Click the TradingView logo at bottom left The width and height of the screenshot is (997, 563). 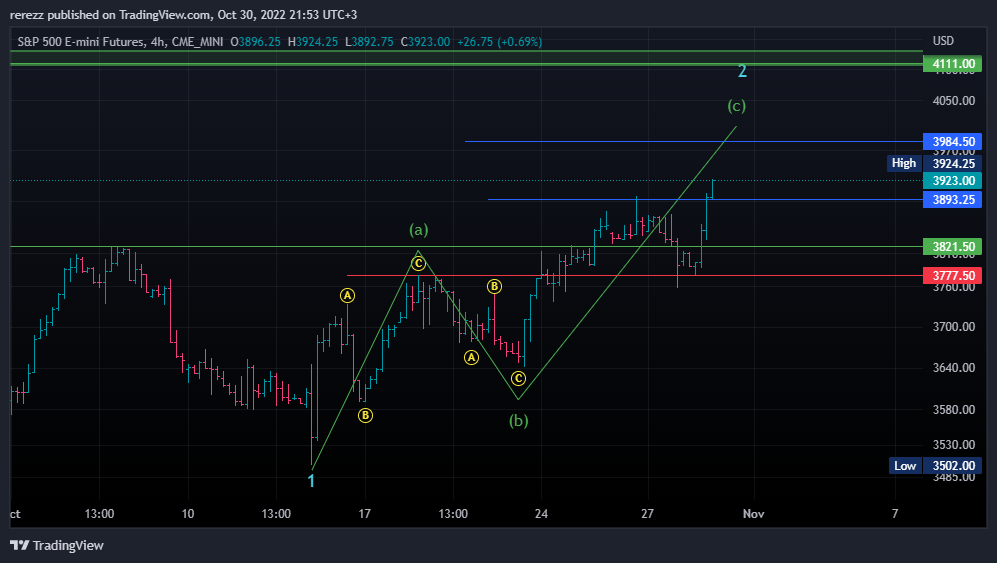click(x=57, y=545)
